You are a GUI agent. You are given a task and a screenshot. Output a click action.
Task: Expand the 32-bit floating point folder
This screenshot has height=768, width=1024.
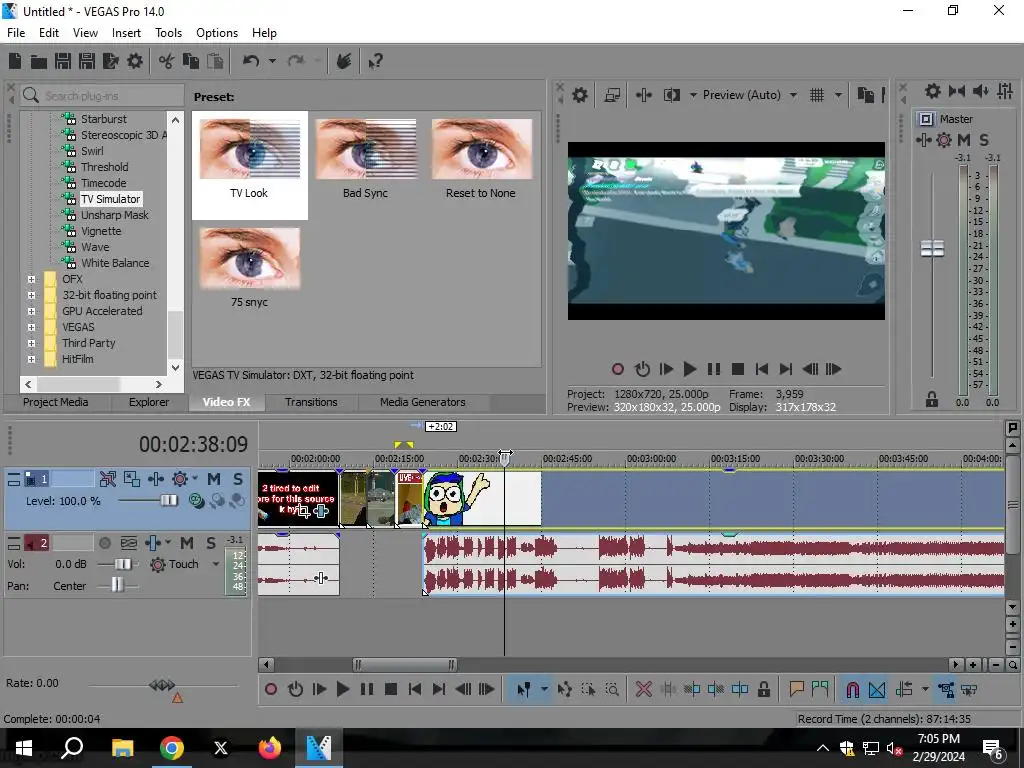[31, 295]
